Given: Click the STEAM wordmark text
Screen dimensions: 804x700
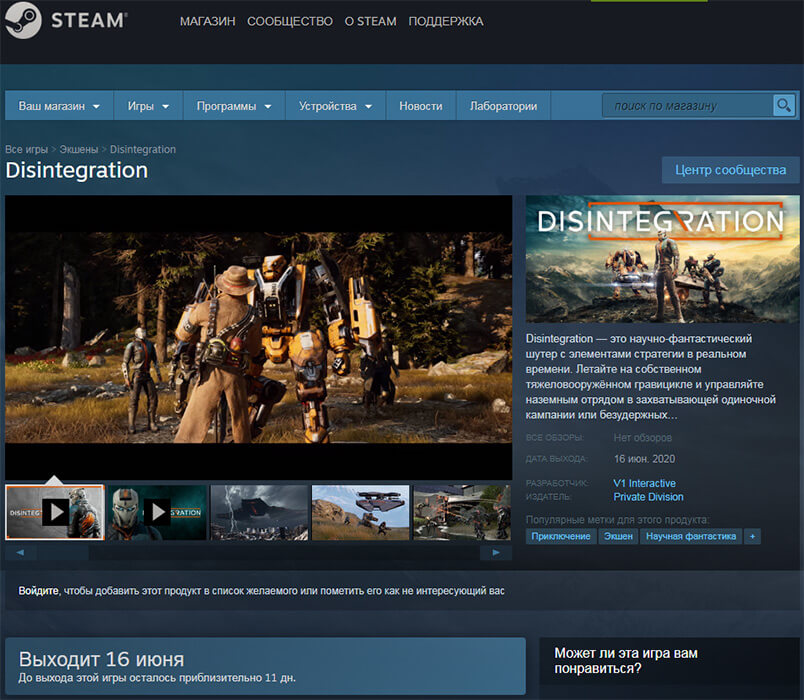Looking at the screenshot, I should tap(89, 21).
